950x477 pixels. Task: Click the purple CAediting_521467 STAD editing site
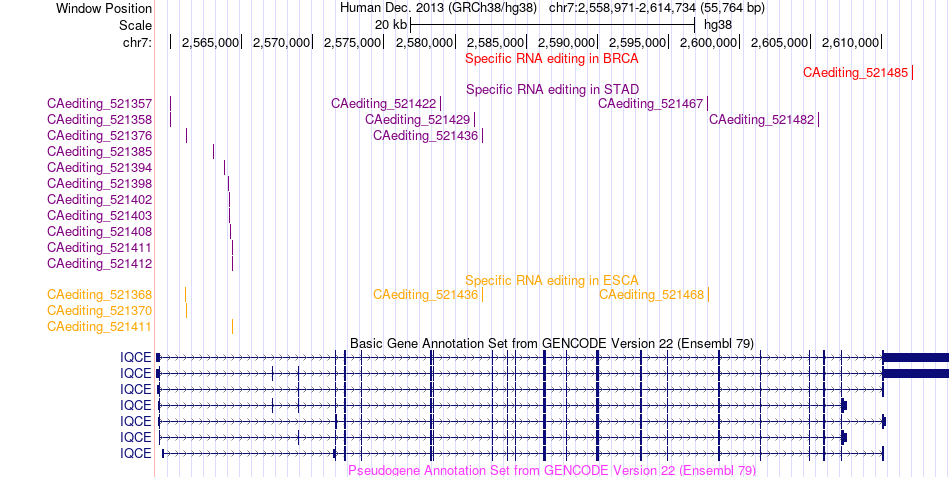pyautogui.click(x=651, y=104)
